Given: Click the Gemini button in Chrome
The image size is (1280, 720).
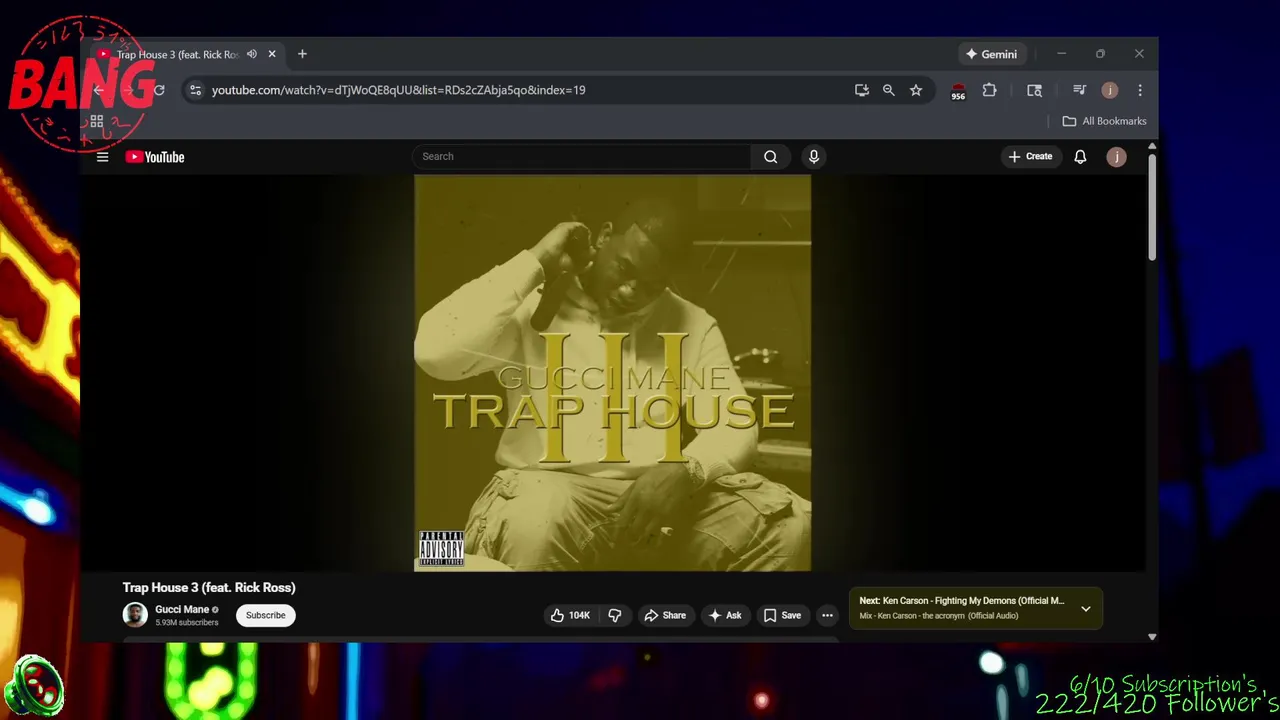Looking at the screenshot, I should point(990,54).
